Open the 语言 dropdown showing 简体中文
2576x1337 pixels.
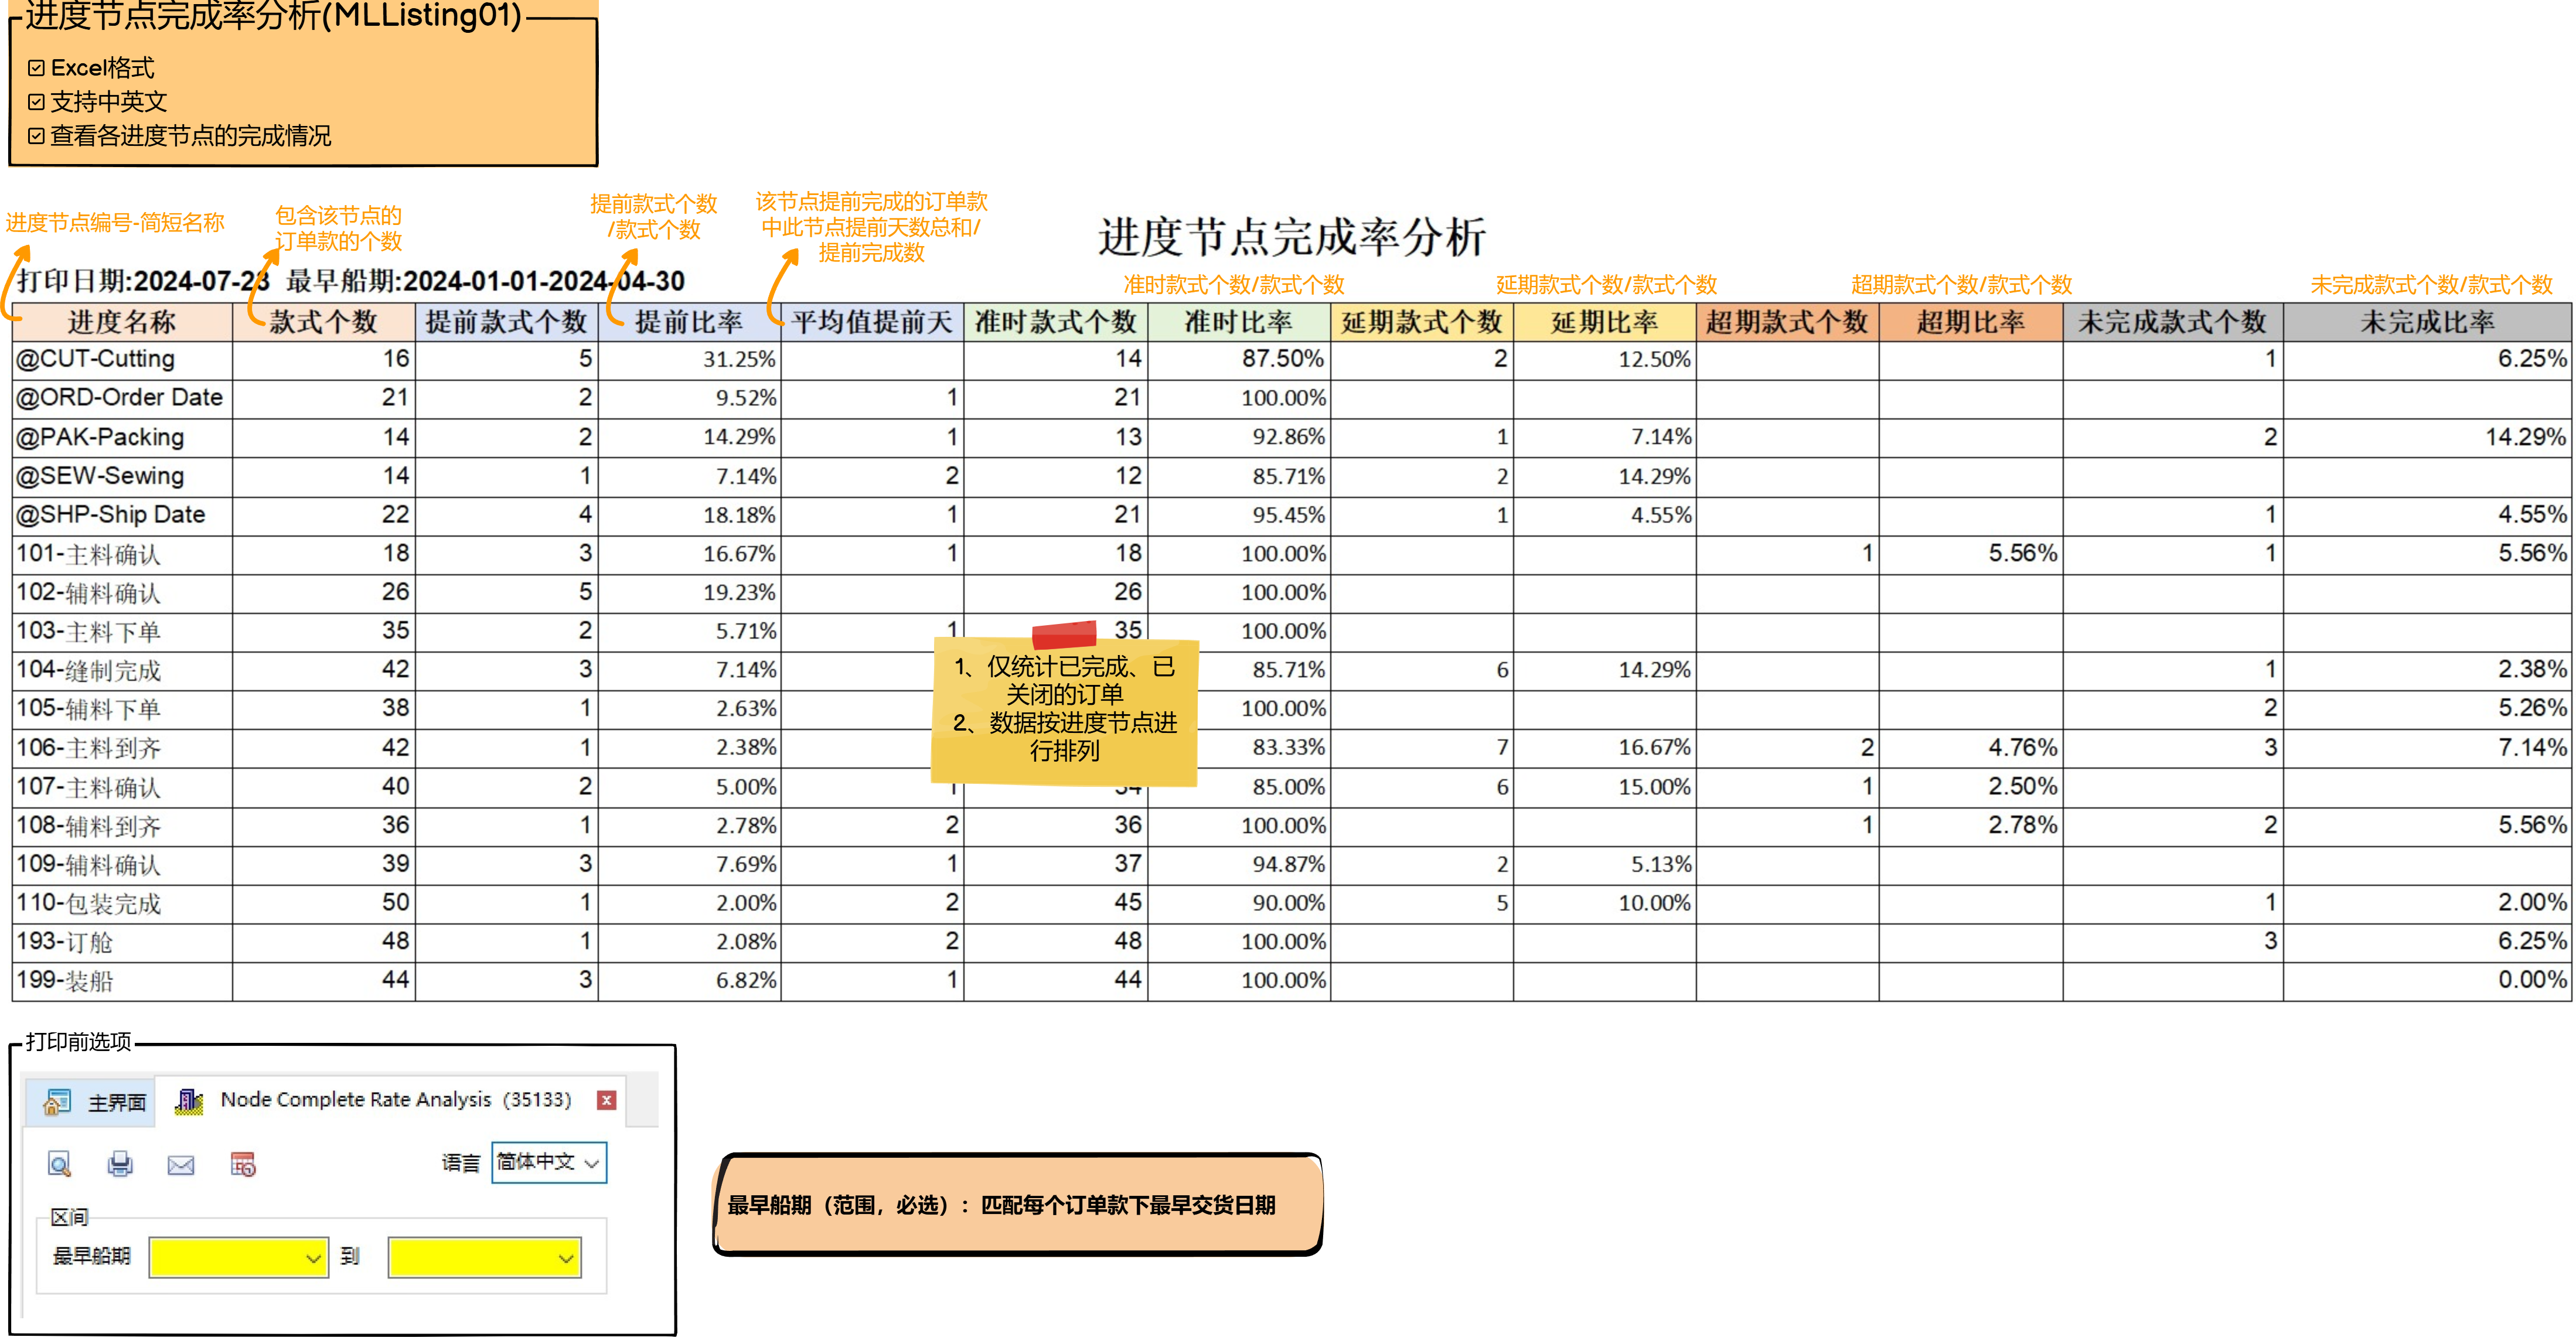(x=549, y=1162)
